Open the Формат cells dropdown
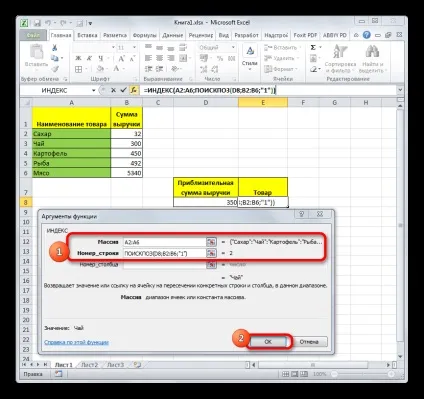This screenshot has width=424, height=399. 281,69
